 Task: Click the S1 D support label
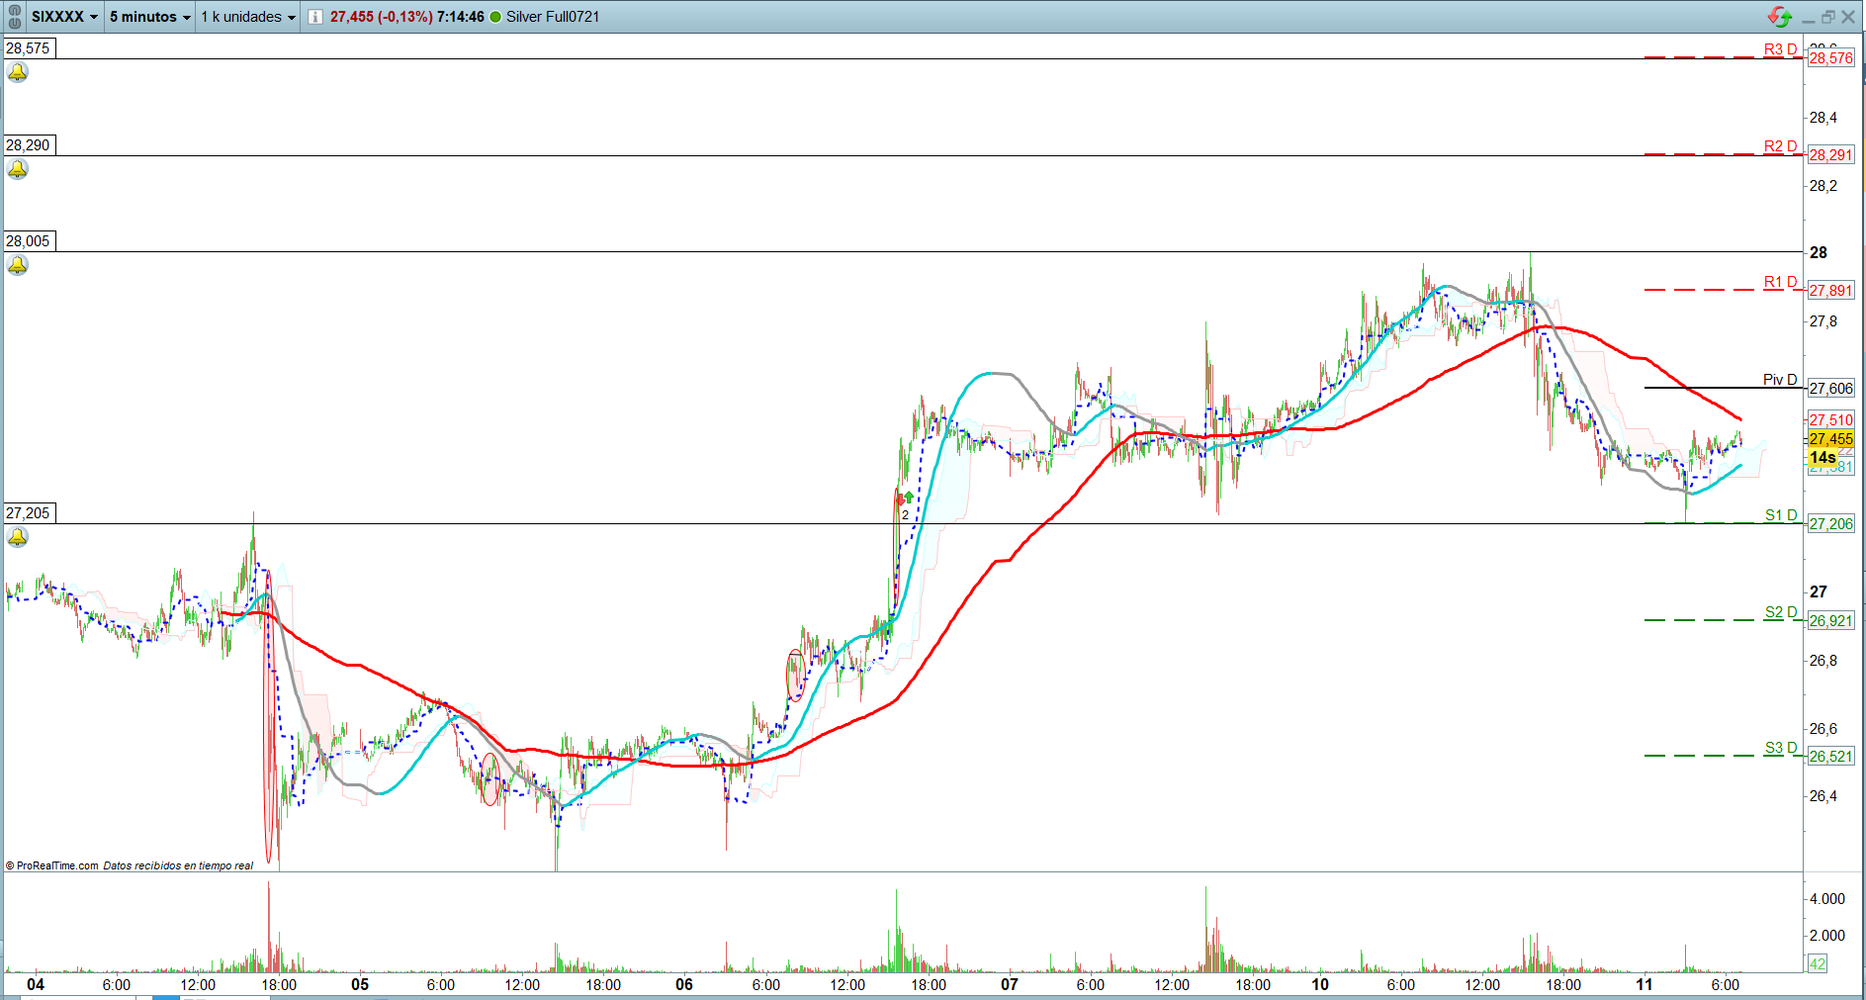click(x=1781, y=515)
